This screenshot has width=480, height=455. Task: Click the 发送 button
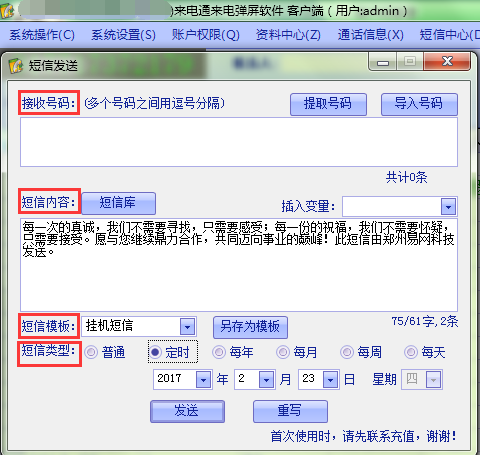tap(187, 411)
